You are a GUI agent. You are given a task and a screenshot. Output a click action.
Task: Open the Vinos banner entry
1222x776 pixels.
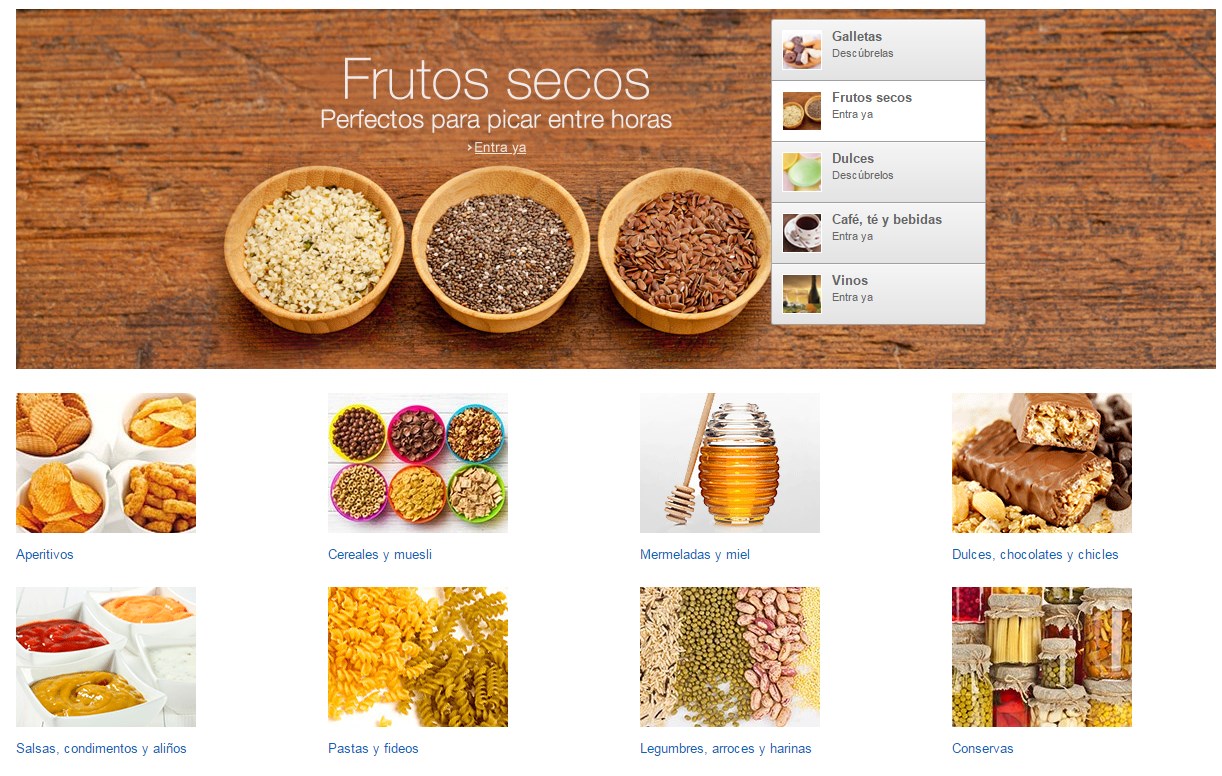click(x=878, y=294)
